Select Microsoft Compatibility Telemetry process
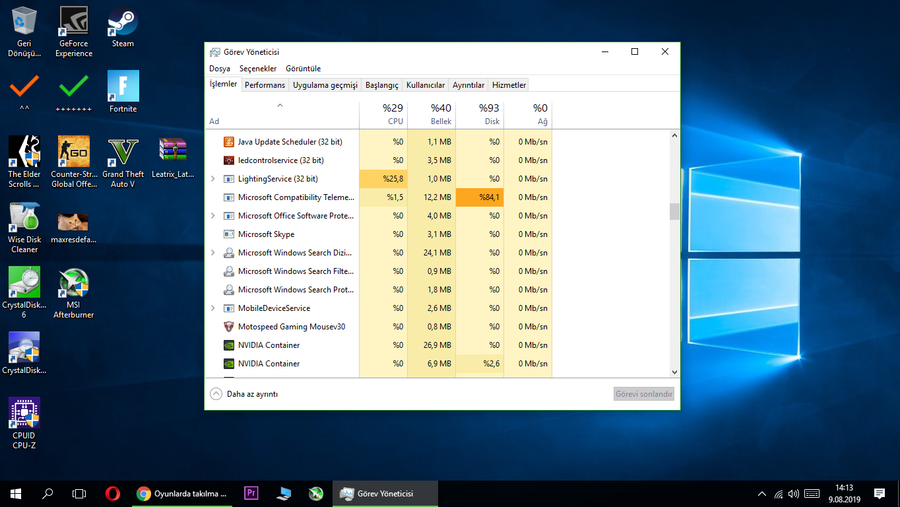Image resolution: width=900 pixels, height=507 pixels. coord(296,198)
